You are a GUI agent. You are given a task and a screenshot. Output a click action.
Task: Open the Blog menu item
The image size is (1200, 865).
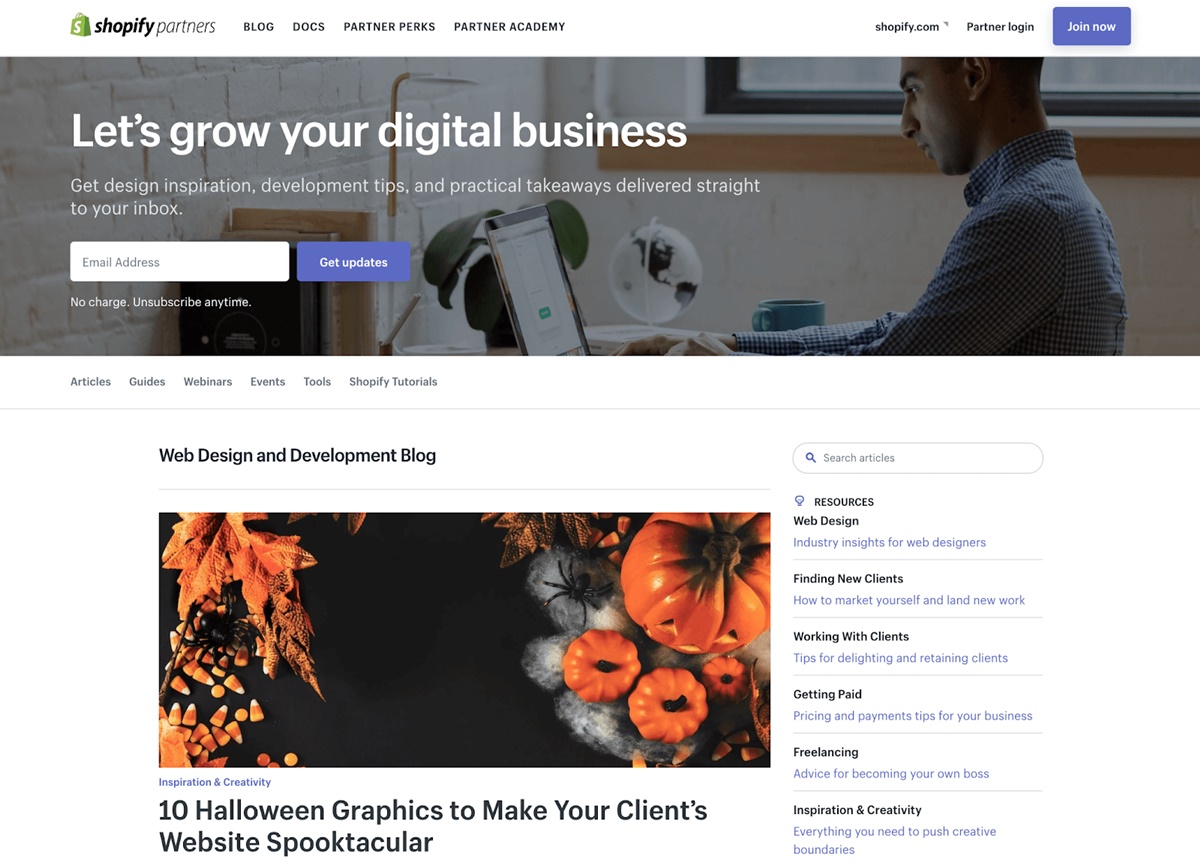pos(258,27)
